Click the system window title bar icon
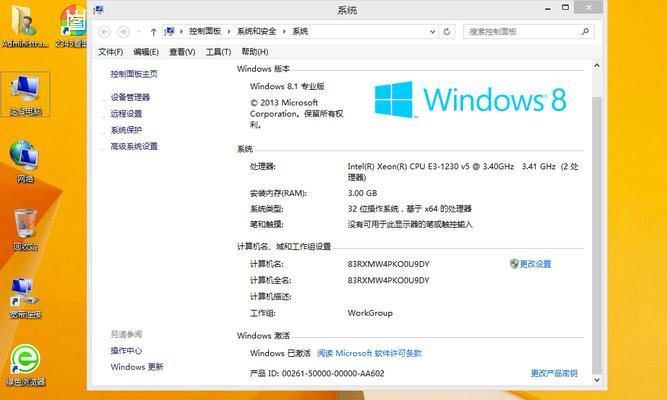This screenshot has height=400, width=667. [98, 9]
